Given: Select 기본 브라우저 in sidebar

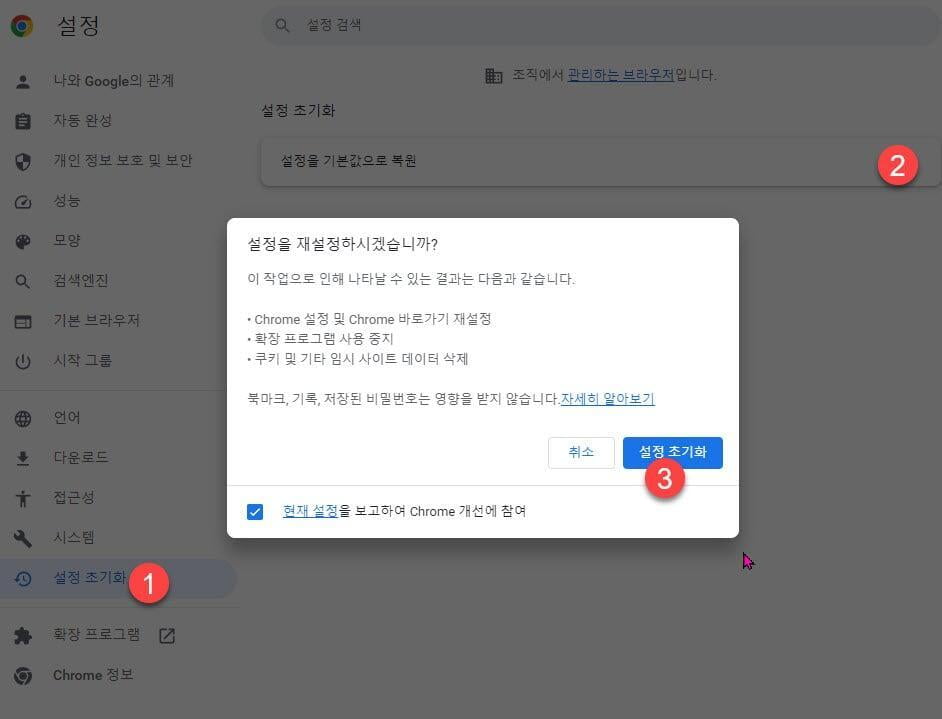Looking at the screenshot, I should (96, 321).
